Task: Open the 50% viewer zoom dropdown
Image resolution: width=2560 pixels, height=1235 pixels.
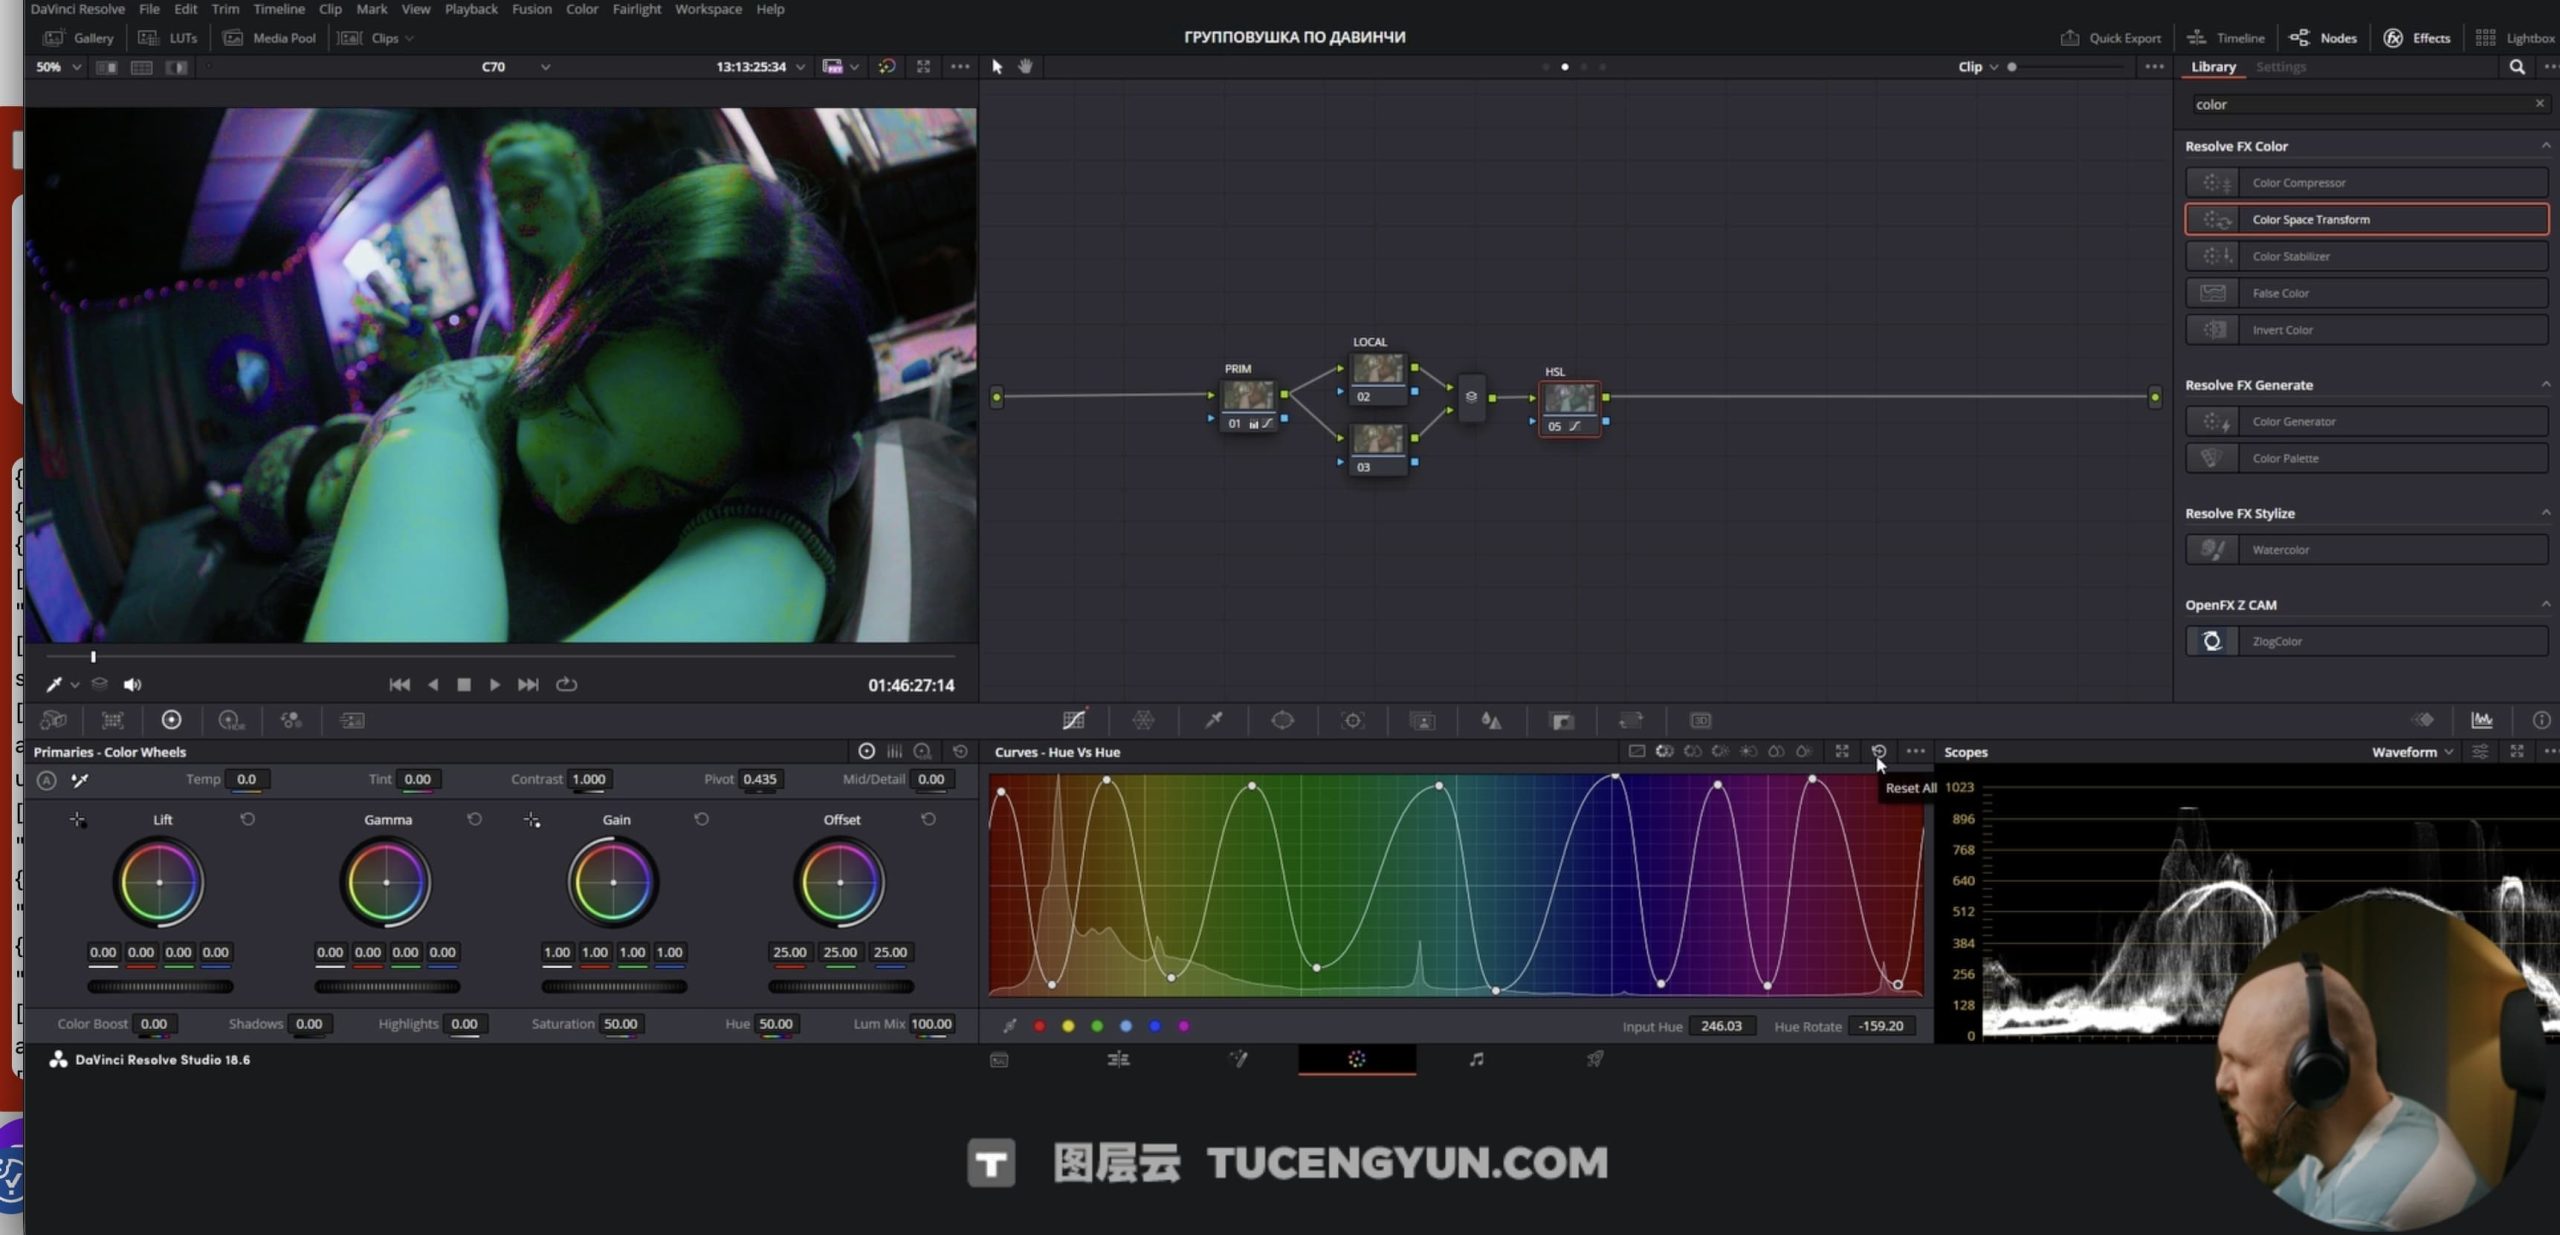Action: 58,67
